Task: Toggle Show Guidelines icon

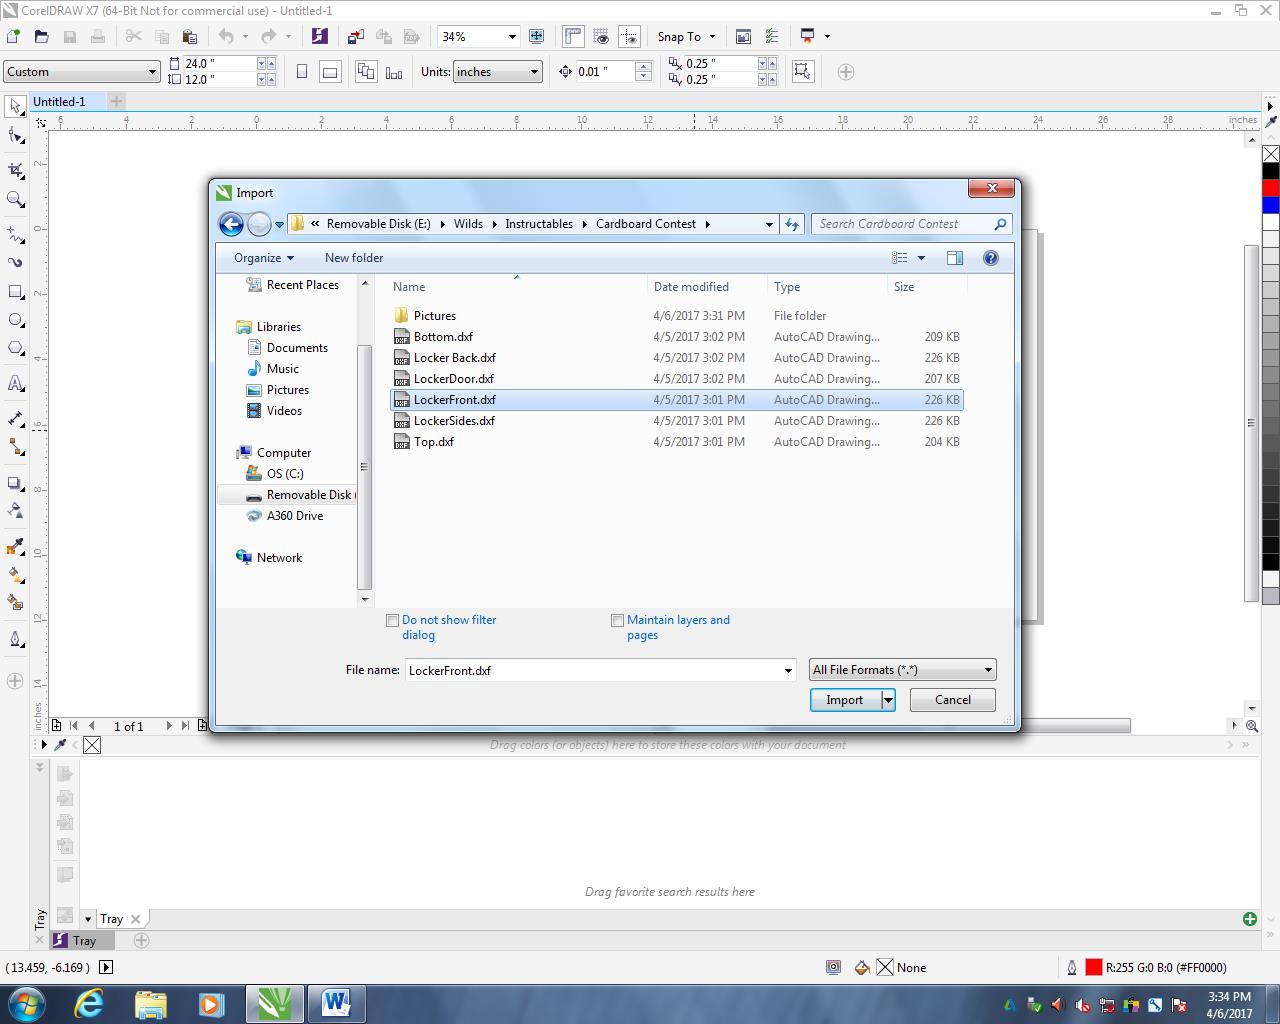Action: tap(629, 37)
